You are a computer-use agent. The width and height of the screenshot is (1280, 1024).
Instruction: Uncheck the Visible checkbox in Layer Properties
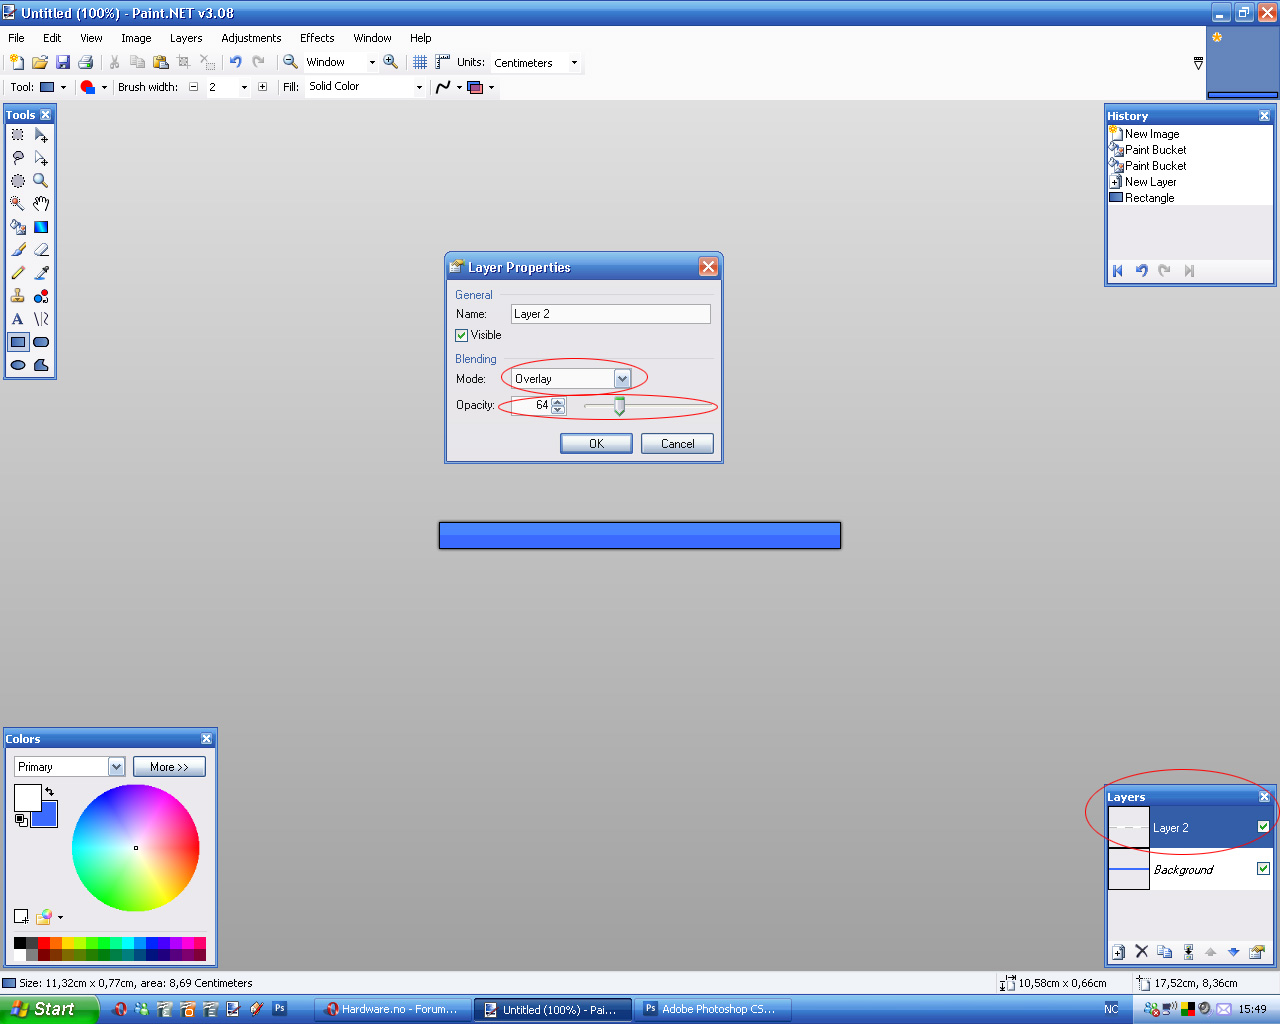[x=462, y=335]
